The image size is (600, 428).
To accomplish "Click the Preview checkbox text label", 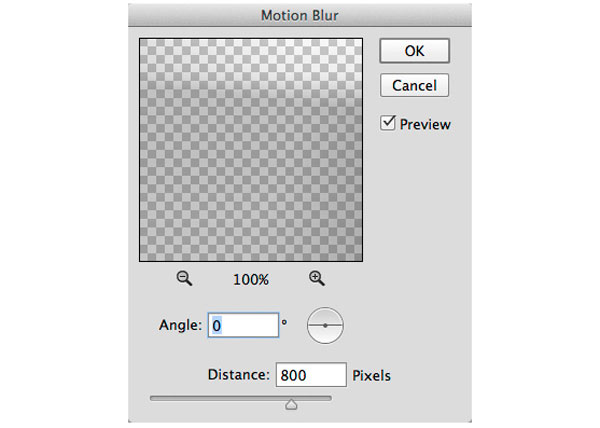I will click(425, 124).
